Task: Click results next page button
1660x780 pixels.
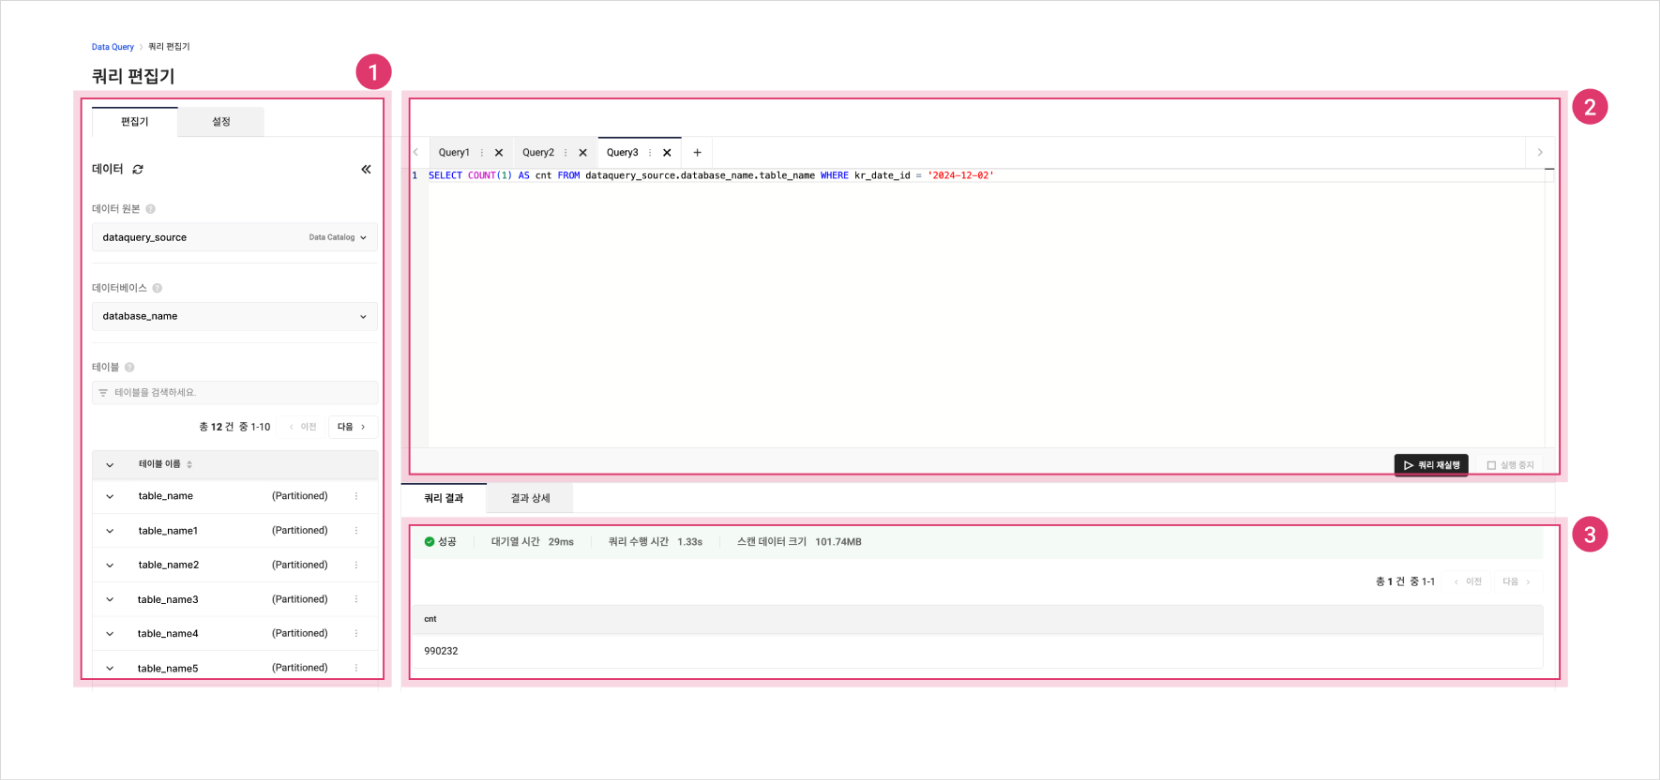Action: (x=1517, y=581)
